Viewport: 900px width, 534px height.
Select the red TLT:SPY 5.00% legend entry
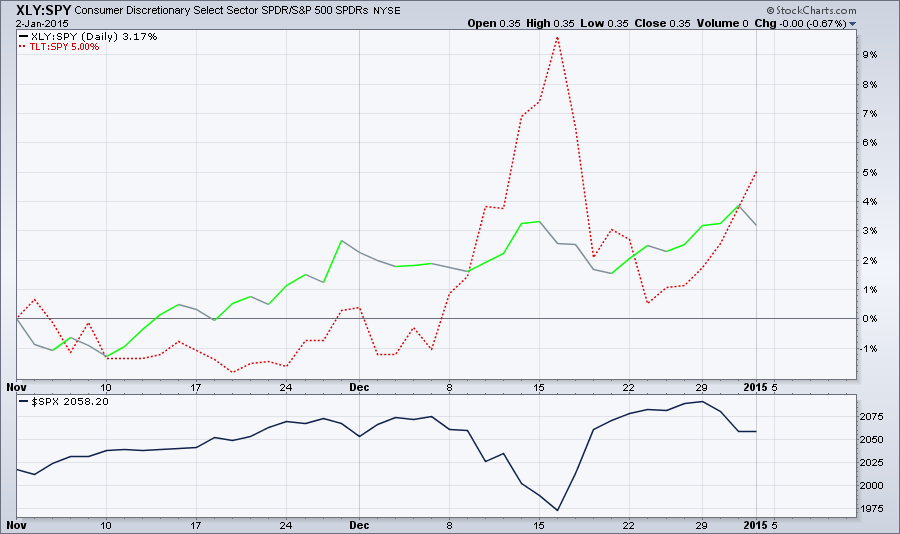[59, 47]
